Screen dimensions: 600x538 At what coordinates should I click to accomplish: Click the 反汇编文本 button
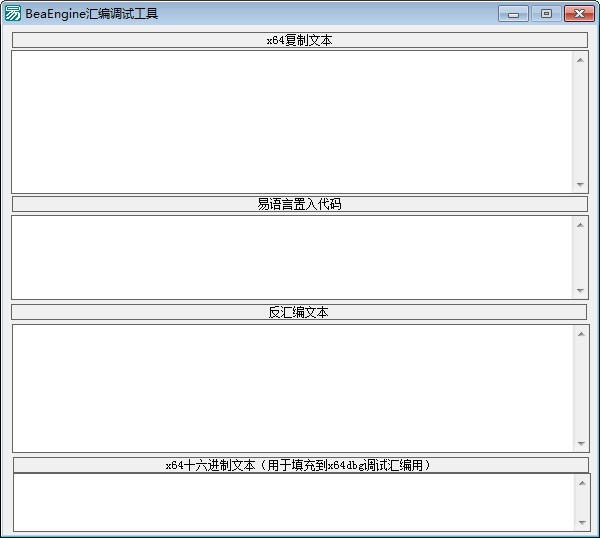[299, 312]
